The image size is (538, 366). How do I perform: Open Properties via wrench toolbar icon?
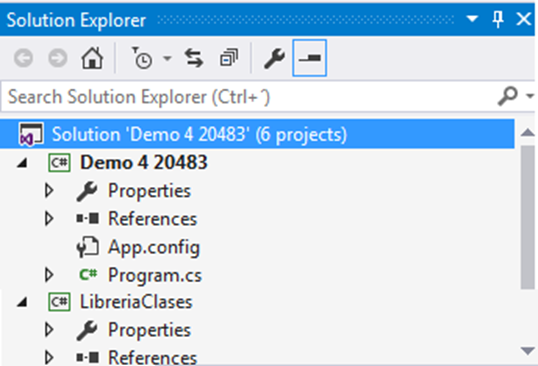274,58
